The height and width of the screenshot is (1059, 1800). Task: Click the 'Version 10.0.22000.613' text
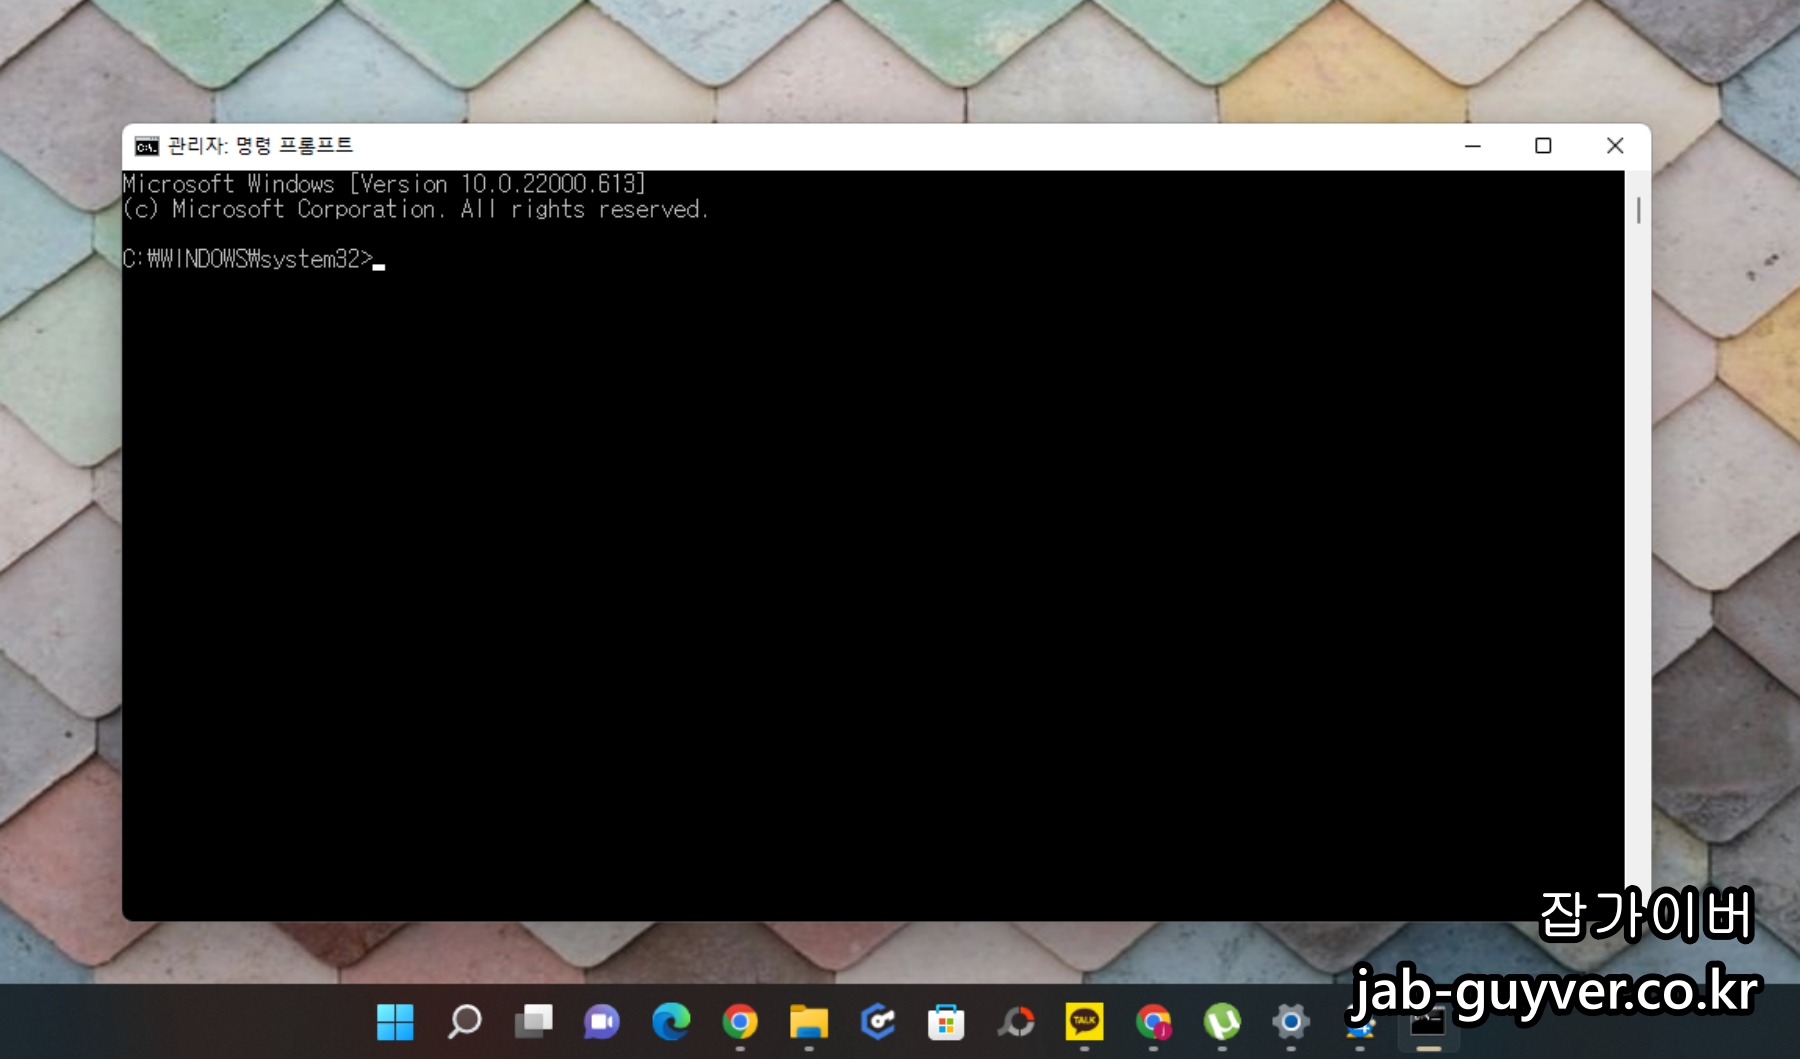497,184
